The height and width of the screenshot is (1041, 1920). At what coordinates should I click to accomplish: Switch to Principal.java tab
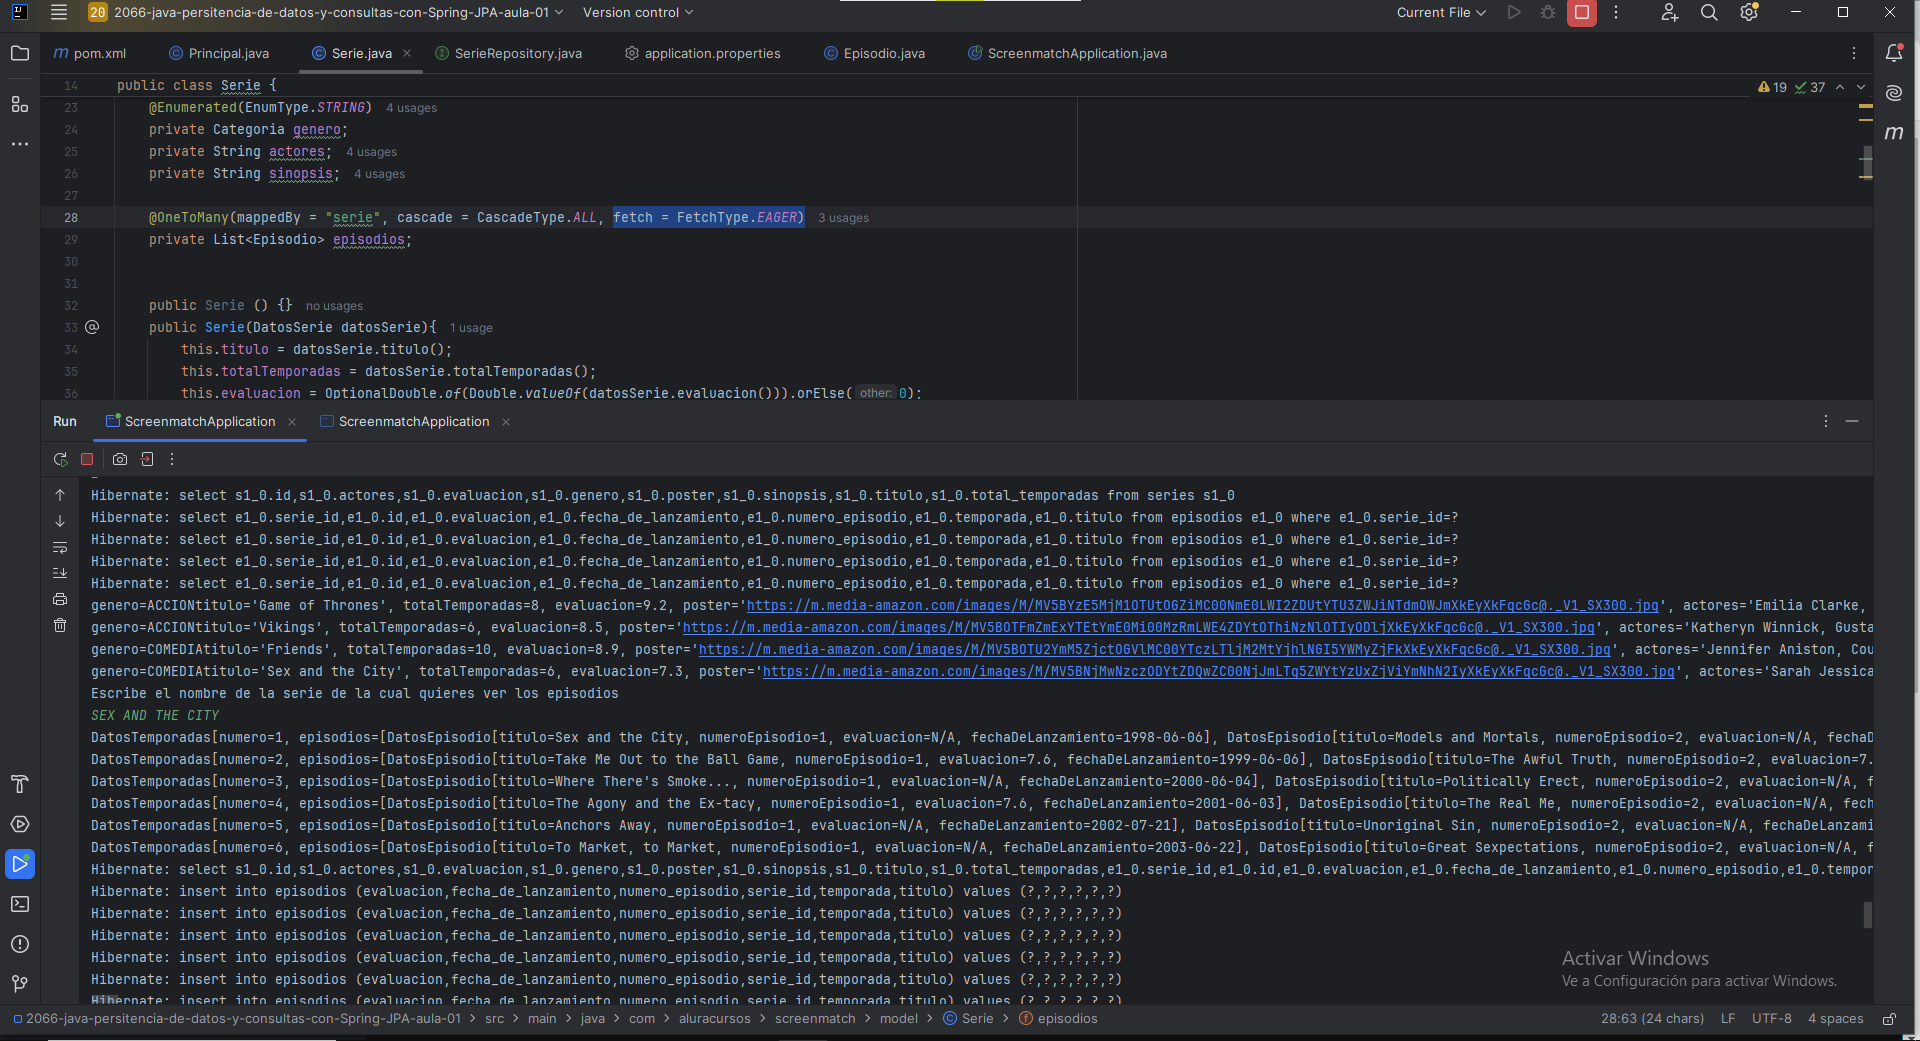pos(219,53)
